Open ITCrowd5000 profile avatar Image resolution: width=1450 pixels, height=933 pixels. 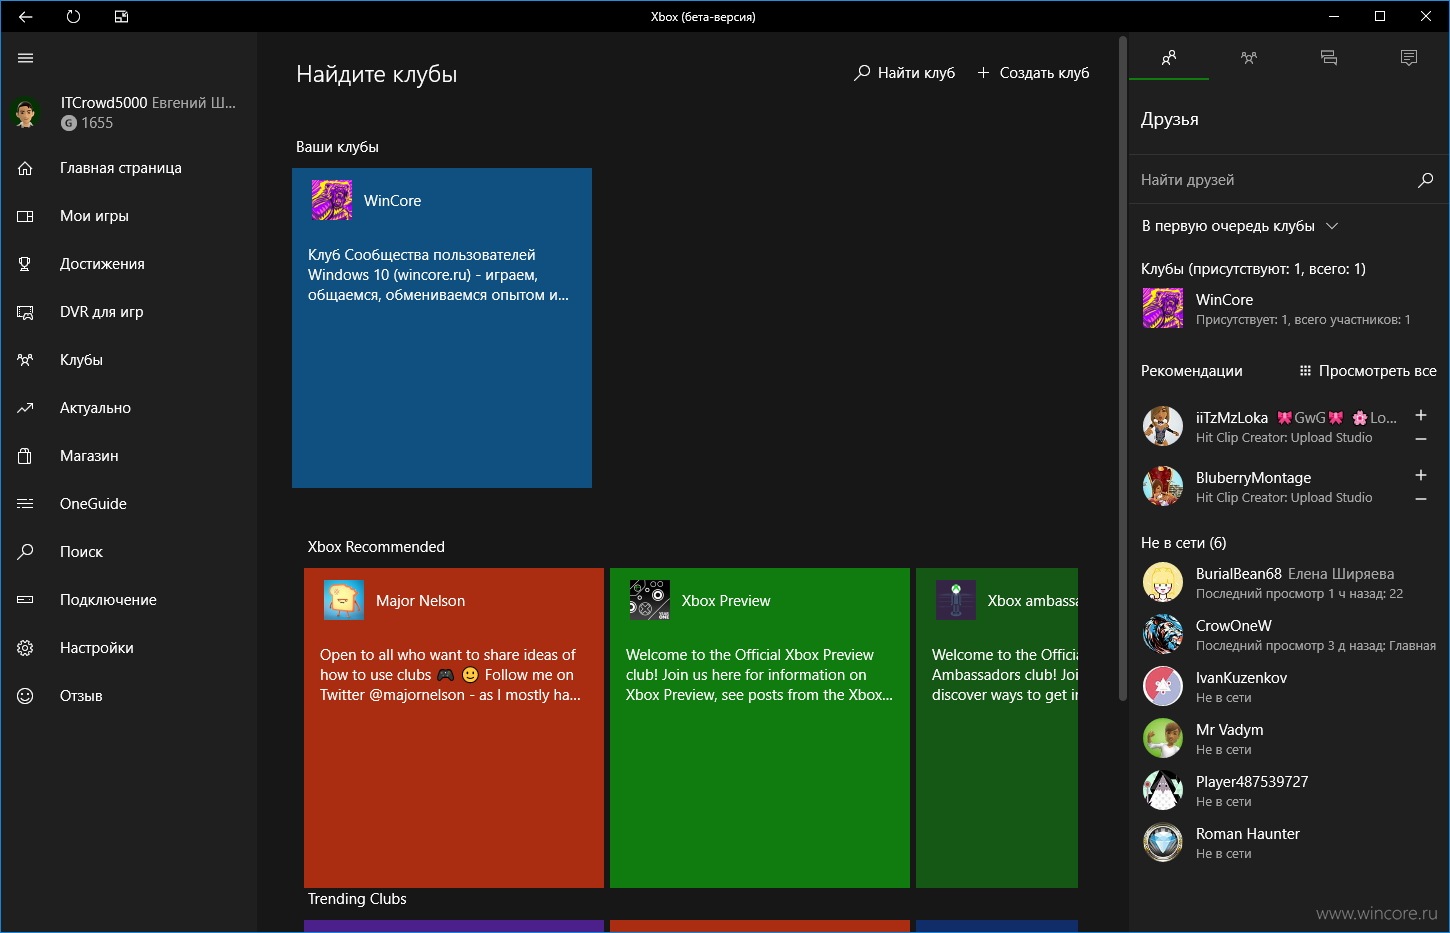click(26, 112)
